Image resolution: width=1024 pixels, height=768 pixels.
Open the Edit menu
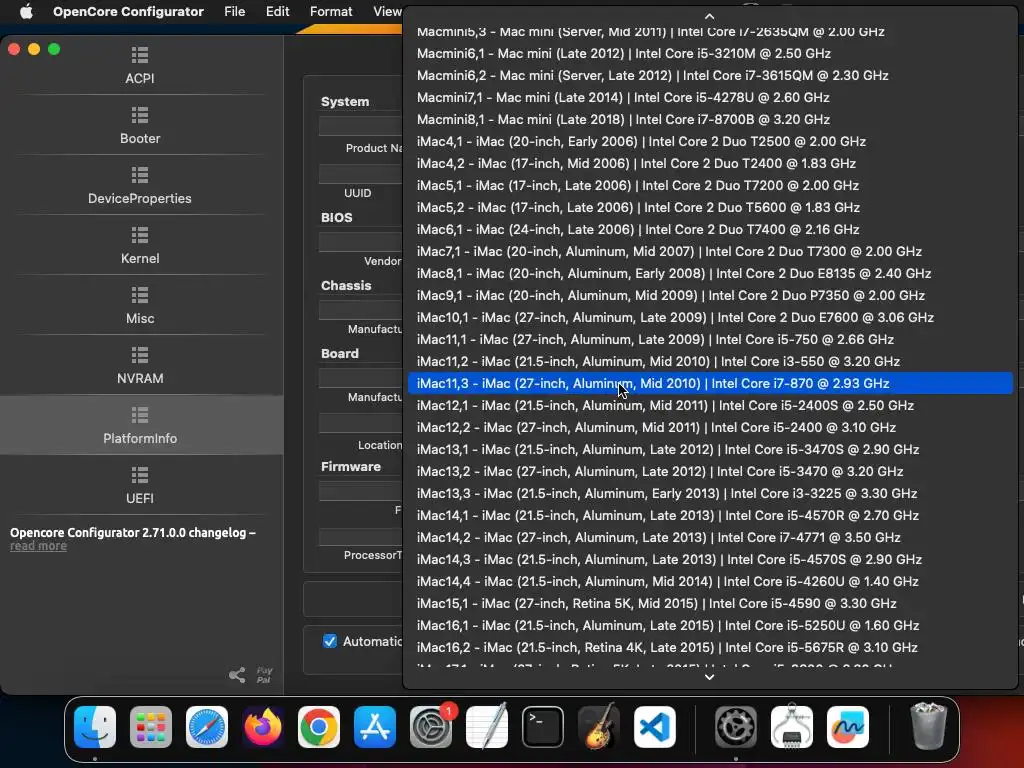[x=278, y=11]
